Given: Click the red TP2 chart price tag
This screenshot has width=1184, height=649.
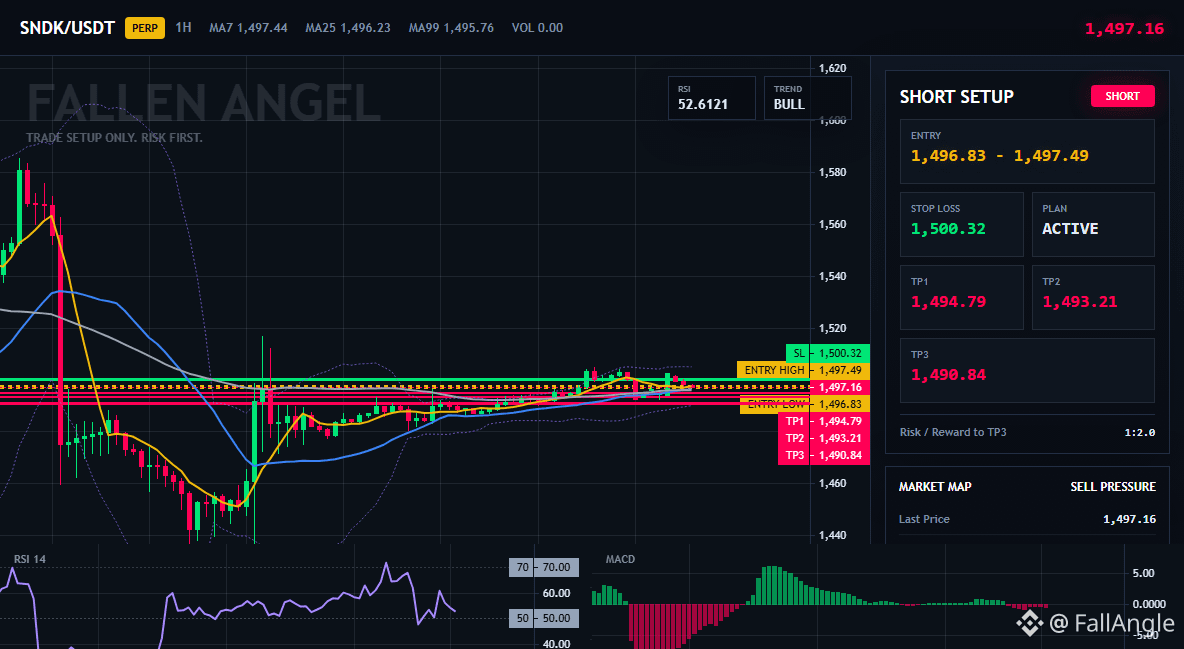Looking at the screenshot, I should pyautogui.click(x=824, y=438).
